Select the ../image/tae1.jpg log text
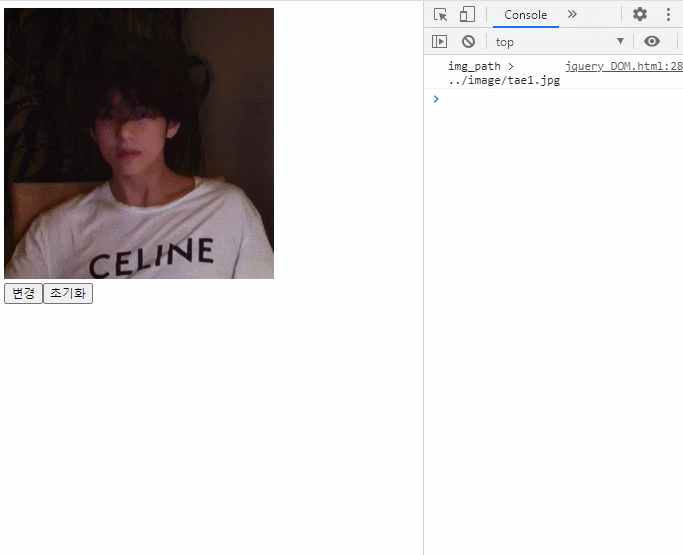The height and width of the screenshot is (555, 683). click(504, 80)
